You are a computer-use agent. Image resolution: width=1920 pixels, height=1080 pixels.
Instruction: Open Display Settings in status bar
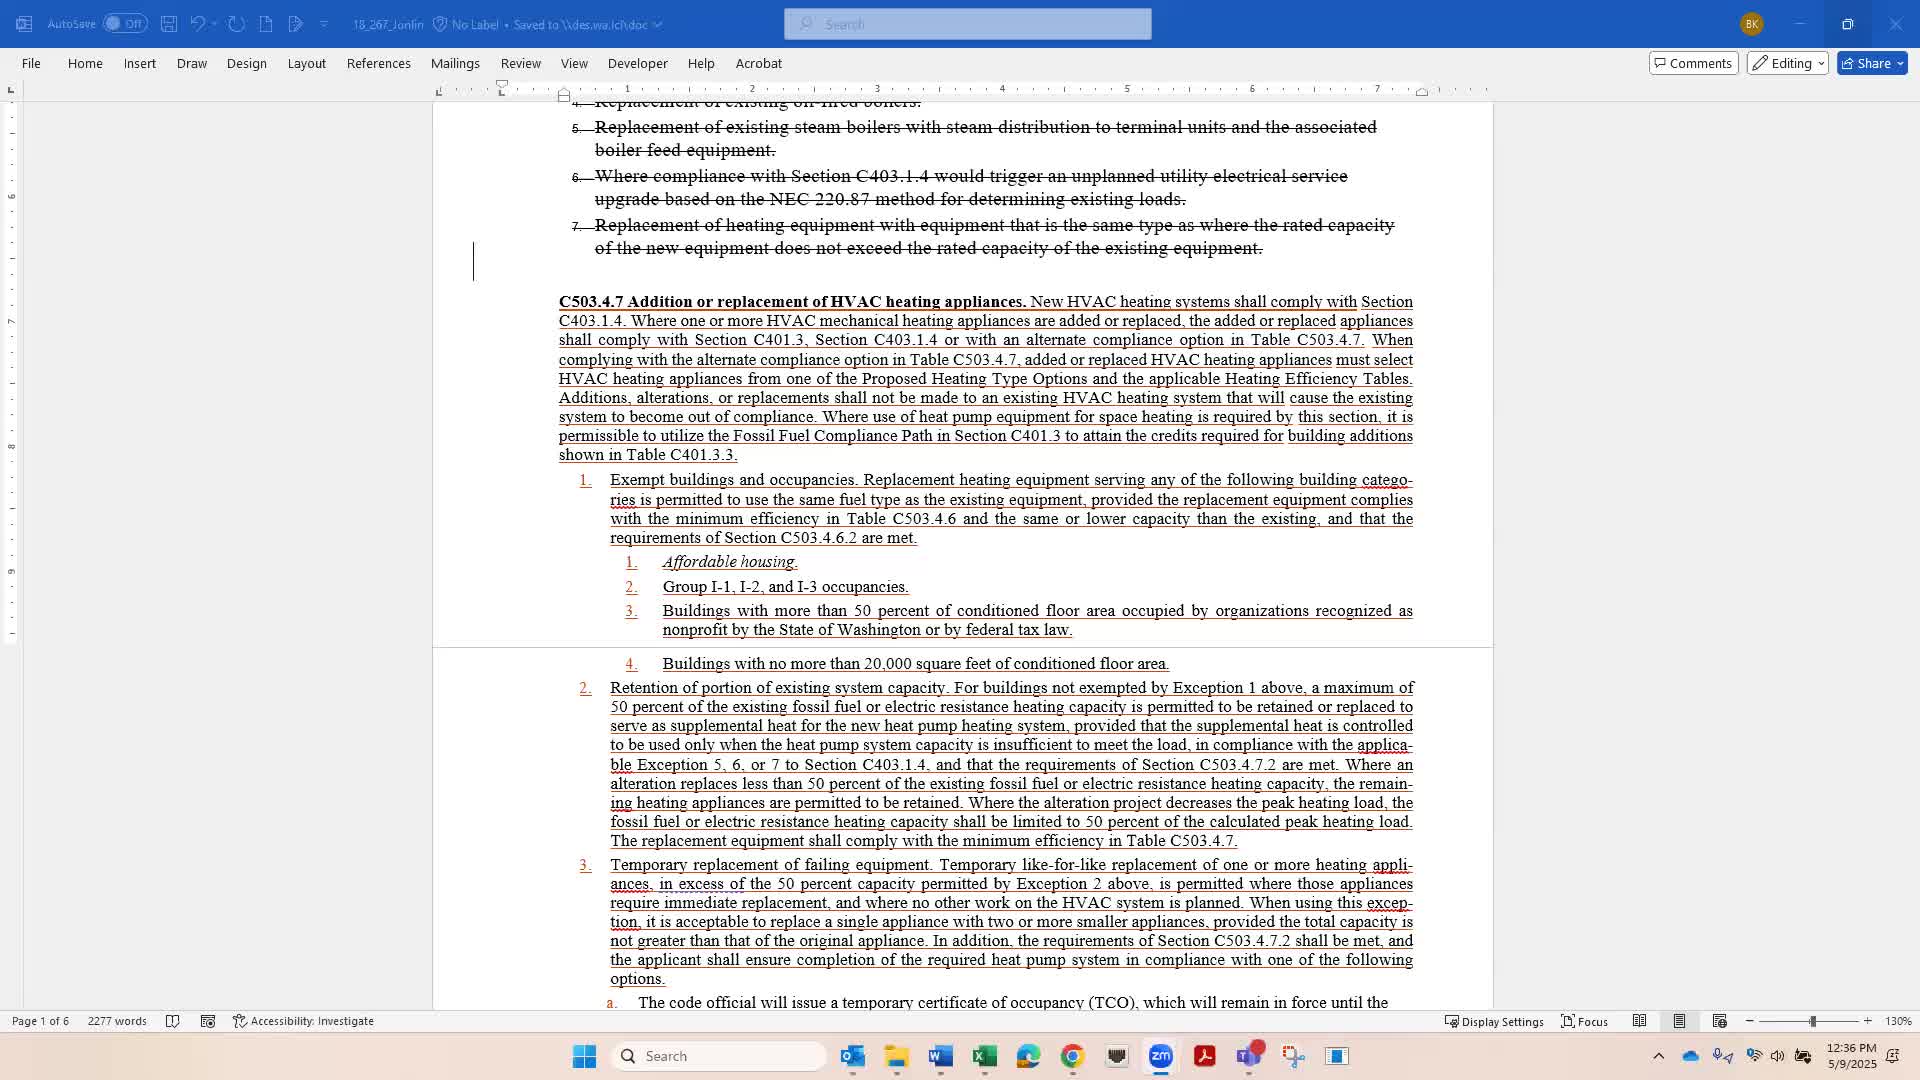pyautogui.click(x=1494, y=1021)
